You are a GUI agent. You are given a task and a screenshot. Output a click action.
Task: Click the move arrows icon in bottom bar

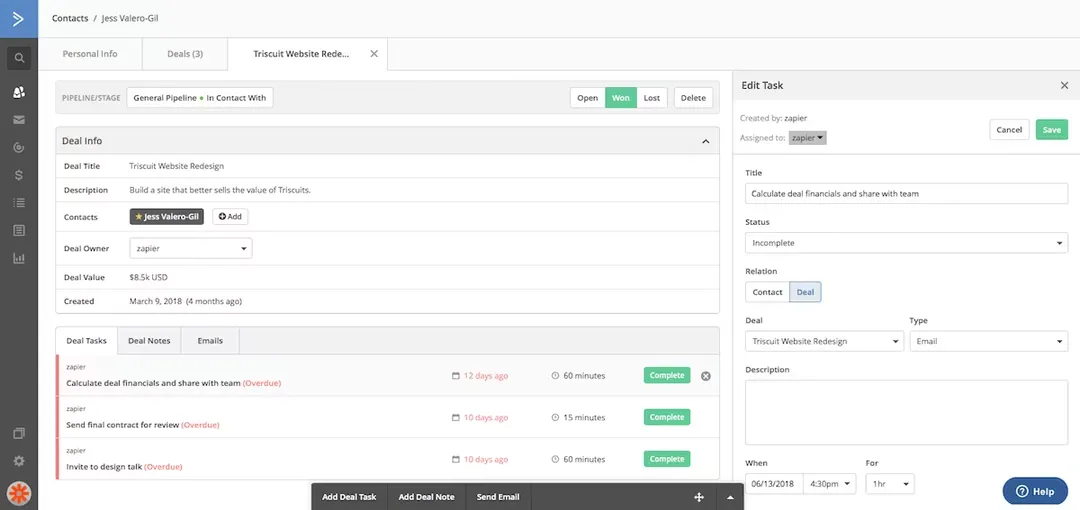tap(699, 497)
